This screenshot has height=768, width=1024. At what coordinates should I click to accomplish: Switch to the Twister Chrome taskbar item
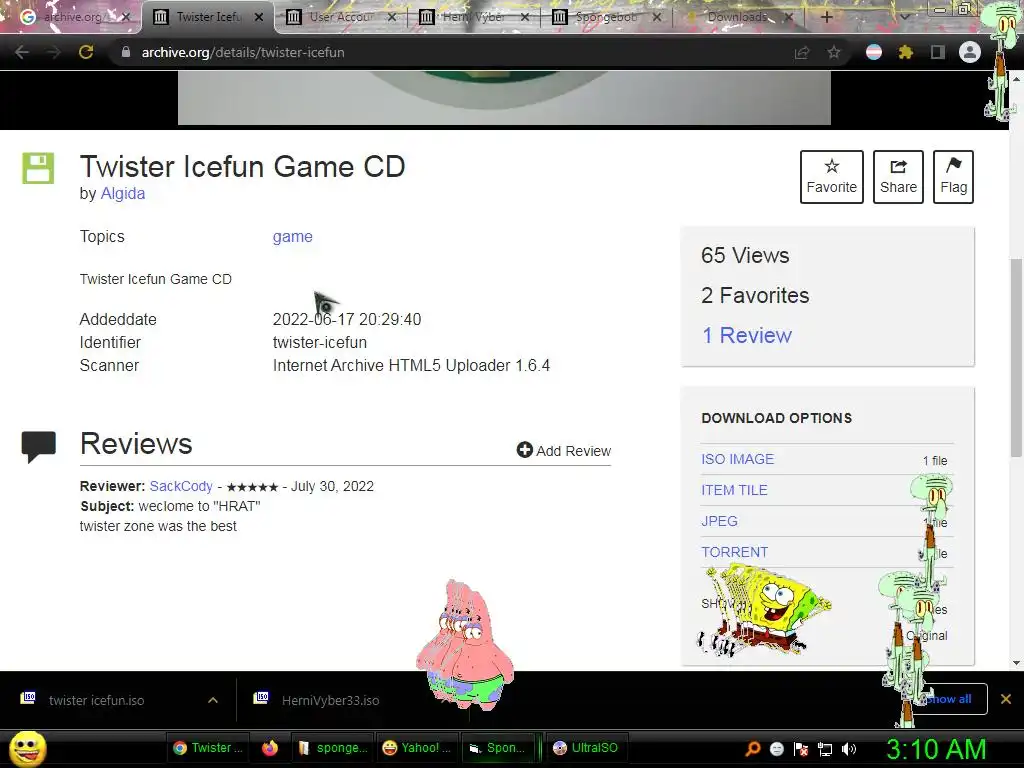point(208,748)
